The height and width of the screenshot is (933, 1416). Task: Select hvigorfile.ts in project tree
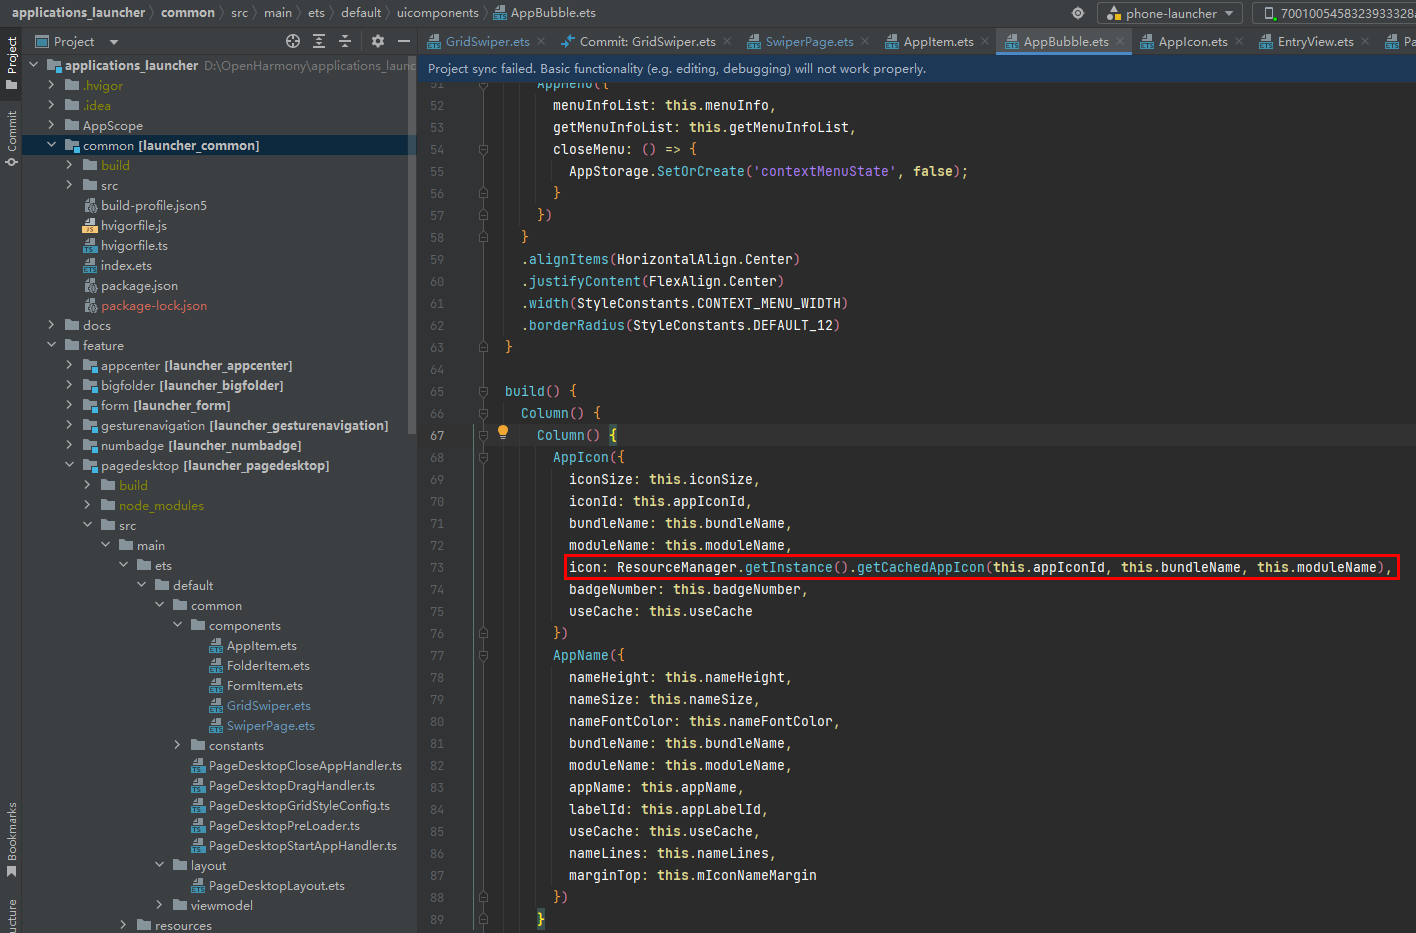134,245
